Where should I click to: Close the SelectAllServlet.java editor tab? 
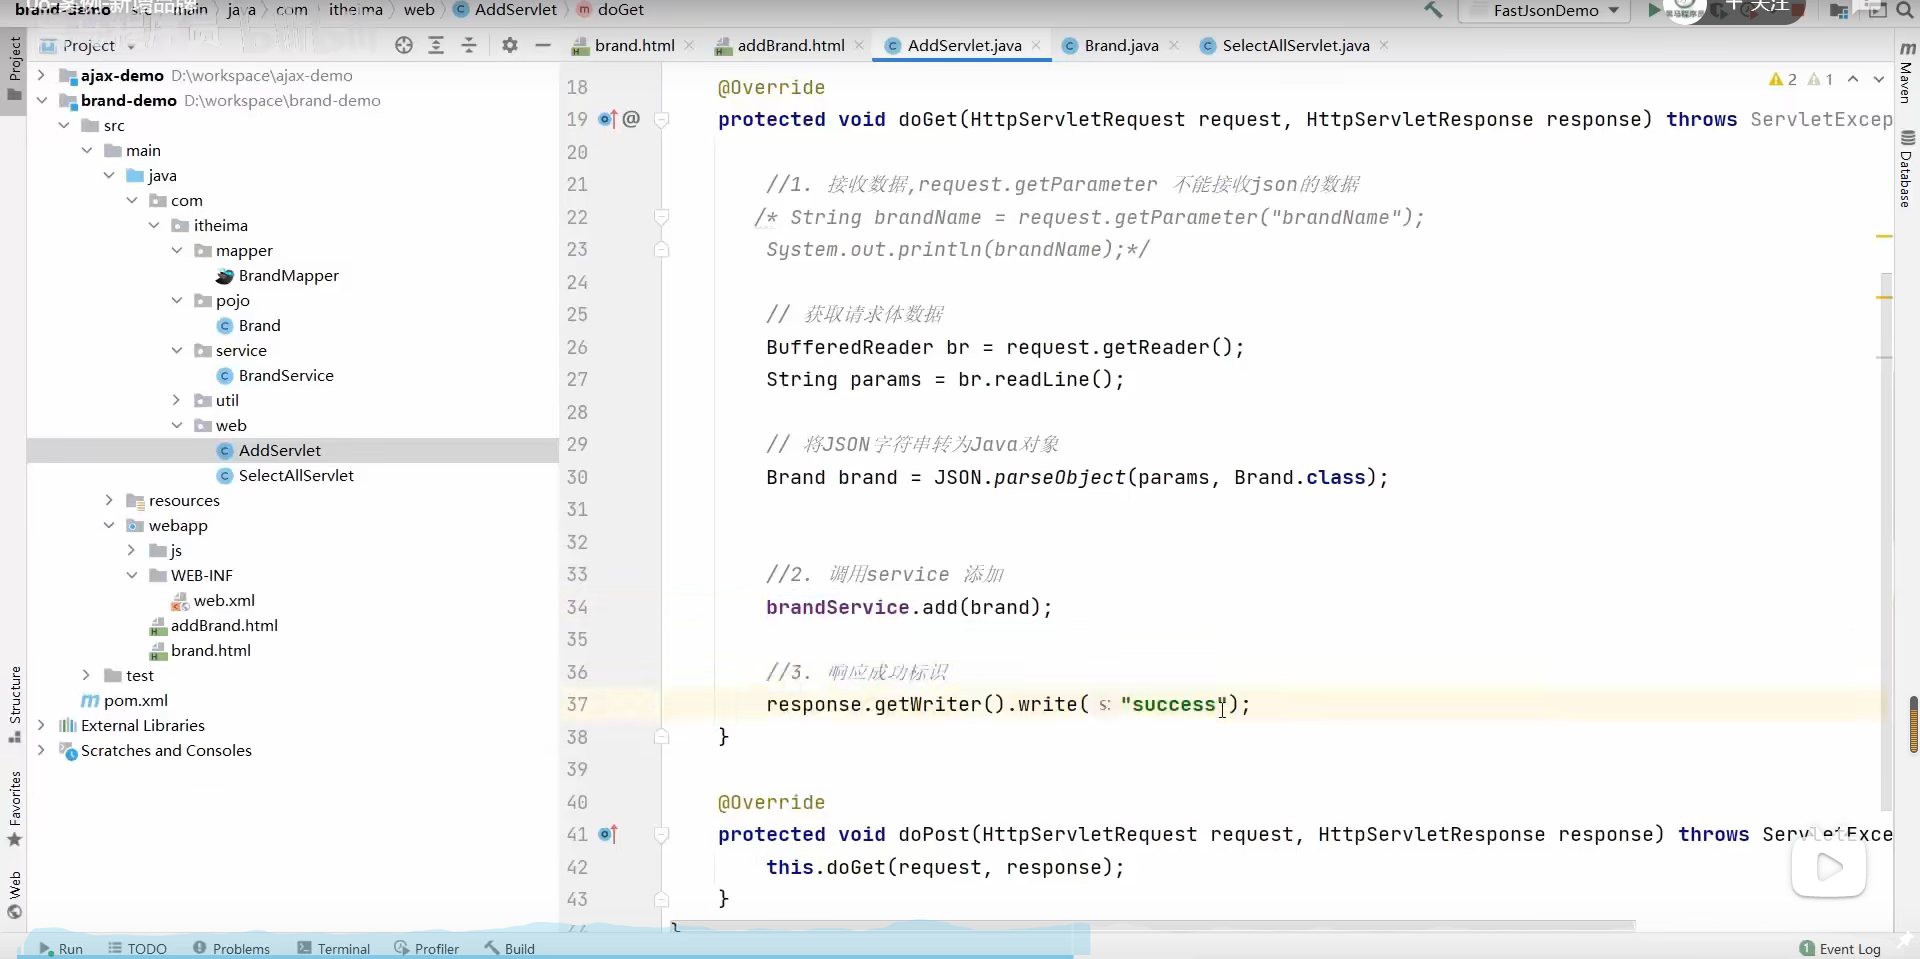click(x=1384, y=45)
